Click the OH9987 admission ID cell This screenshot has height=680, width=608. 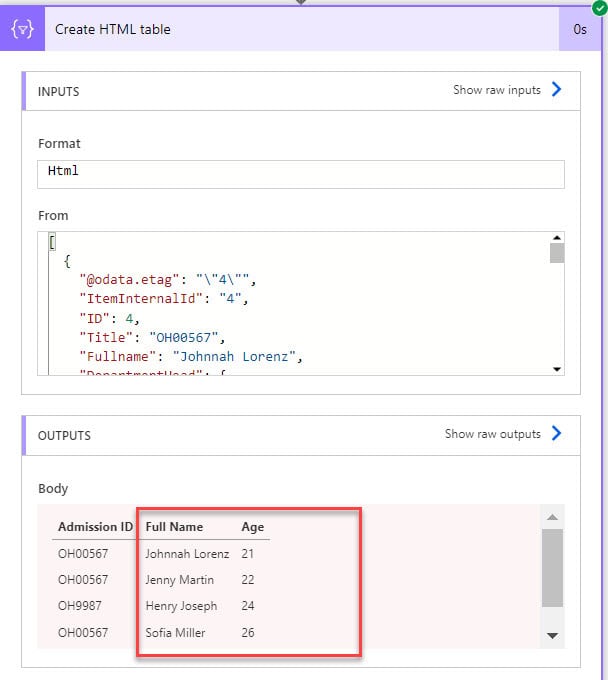pyautogui.click(x=79, y=606)
